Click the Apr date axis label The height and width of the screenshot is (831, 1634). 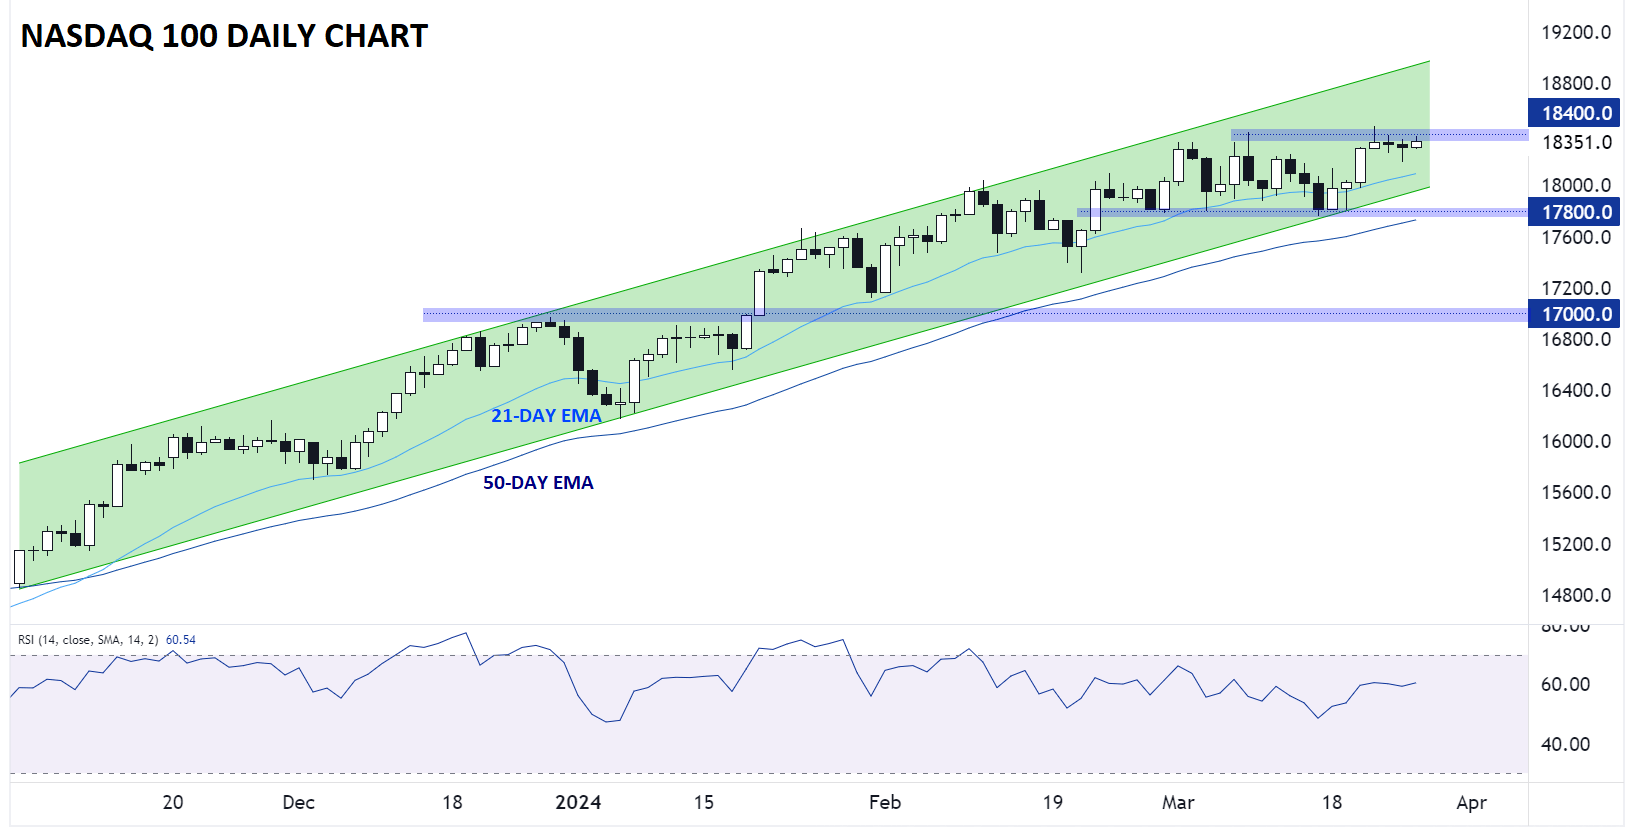click(1472, 803)
